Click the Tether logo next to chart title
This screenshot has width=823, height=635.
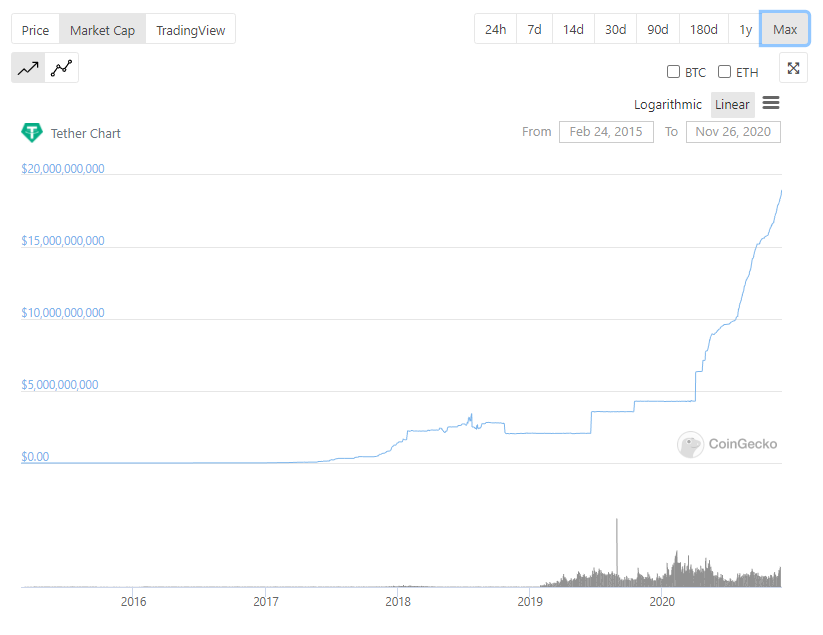point(30,132)
